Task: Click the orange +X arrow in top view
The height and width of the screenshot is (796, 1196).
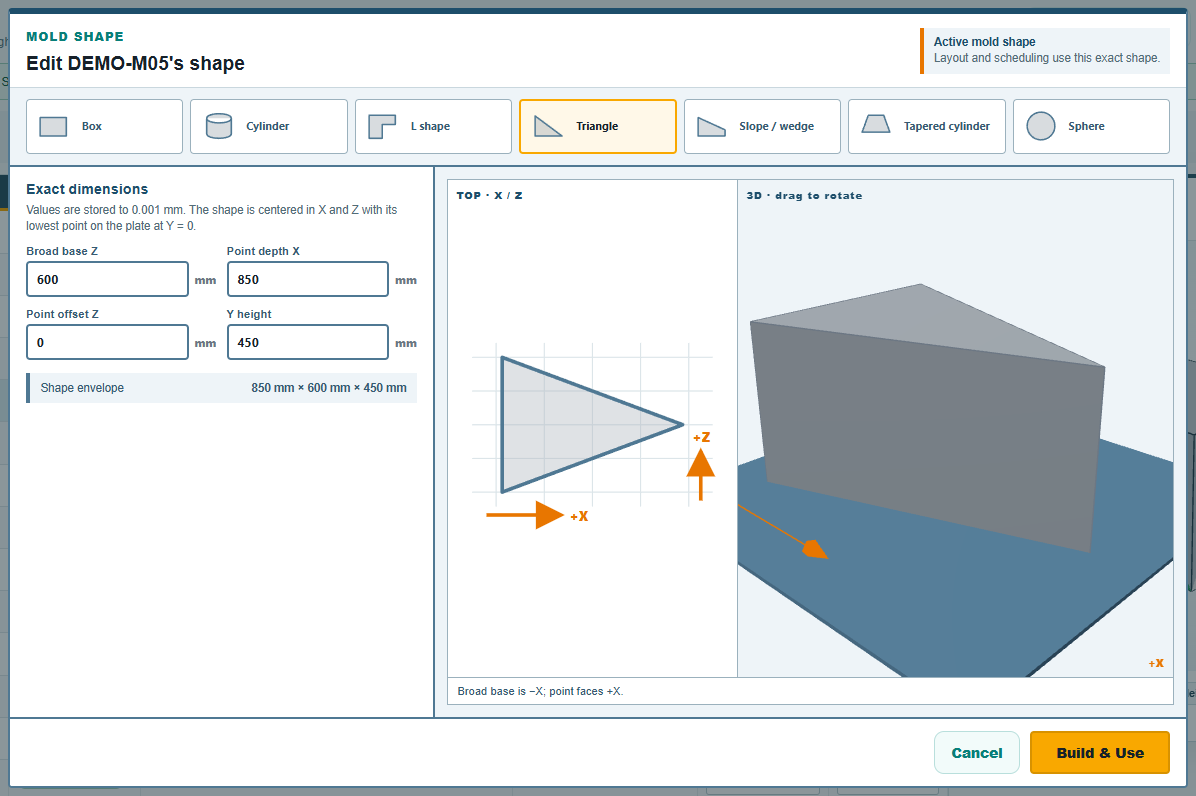Action: pyautogui.click(x=526, y=515)
